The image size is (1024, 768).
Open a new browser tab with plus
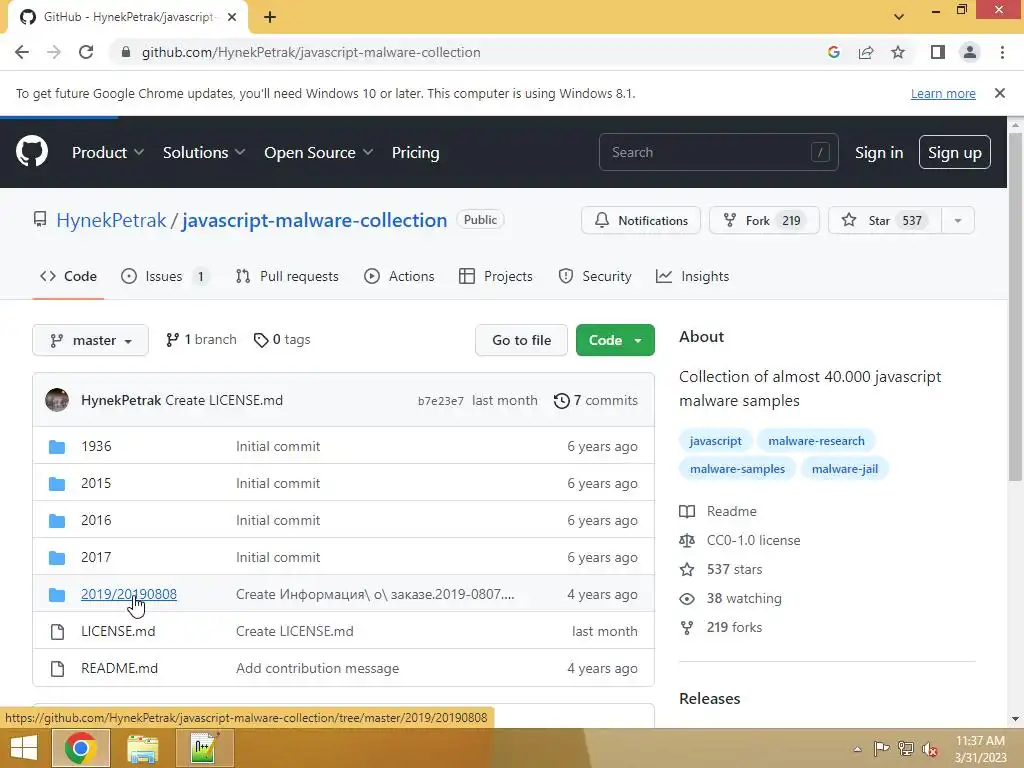pos(270,17)
